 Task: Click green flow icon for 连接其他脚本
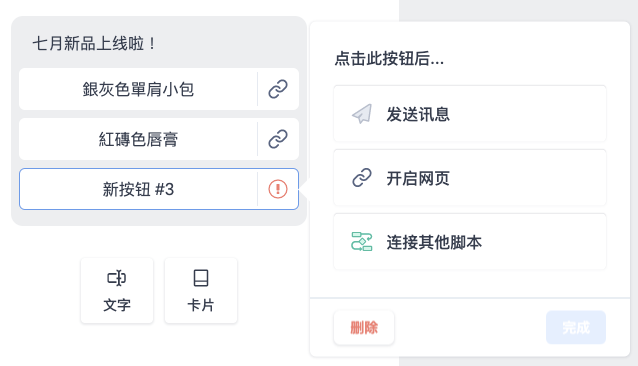(x=362, y=242)
